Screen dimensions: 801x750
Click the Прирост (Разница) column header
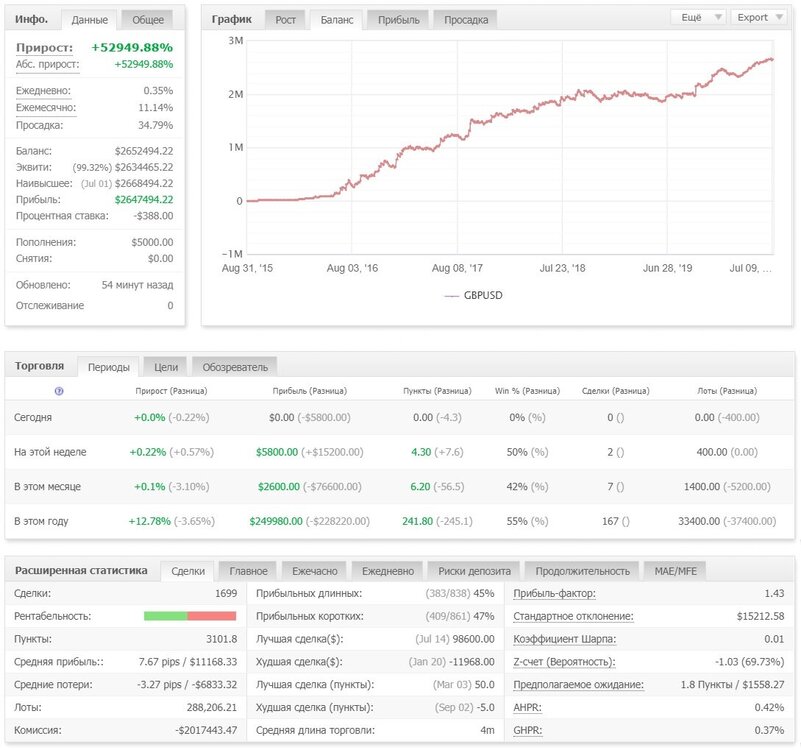point(171,391)
